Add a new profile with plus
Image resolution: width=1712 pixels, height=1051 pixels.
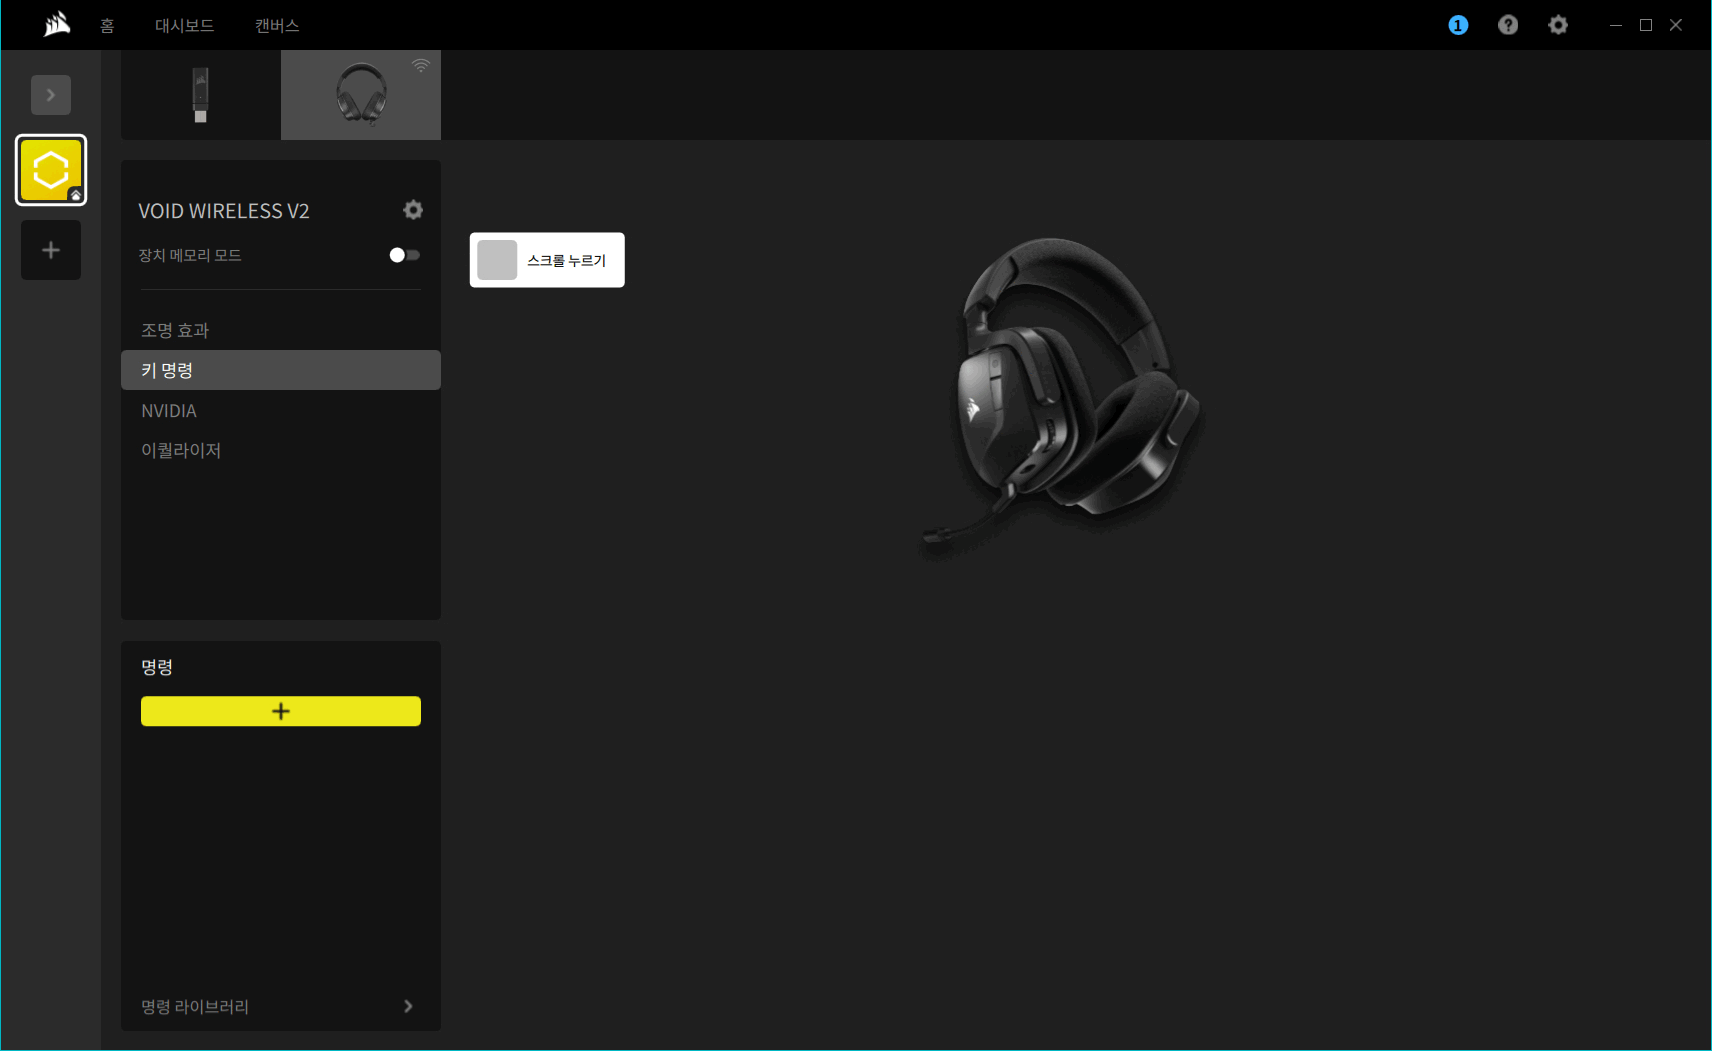(51, 250)
